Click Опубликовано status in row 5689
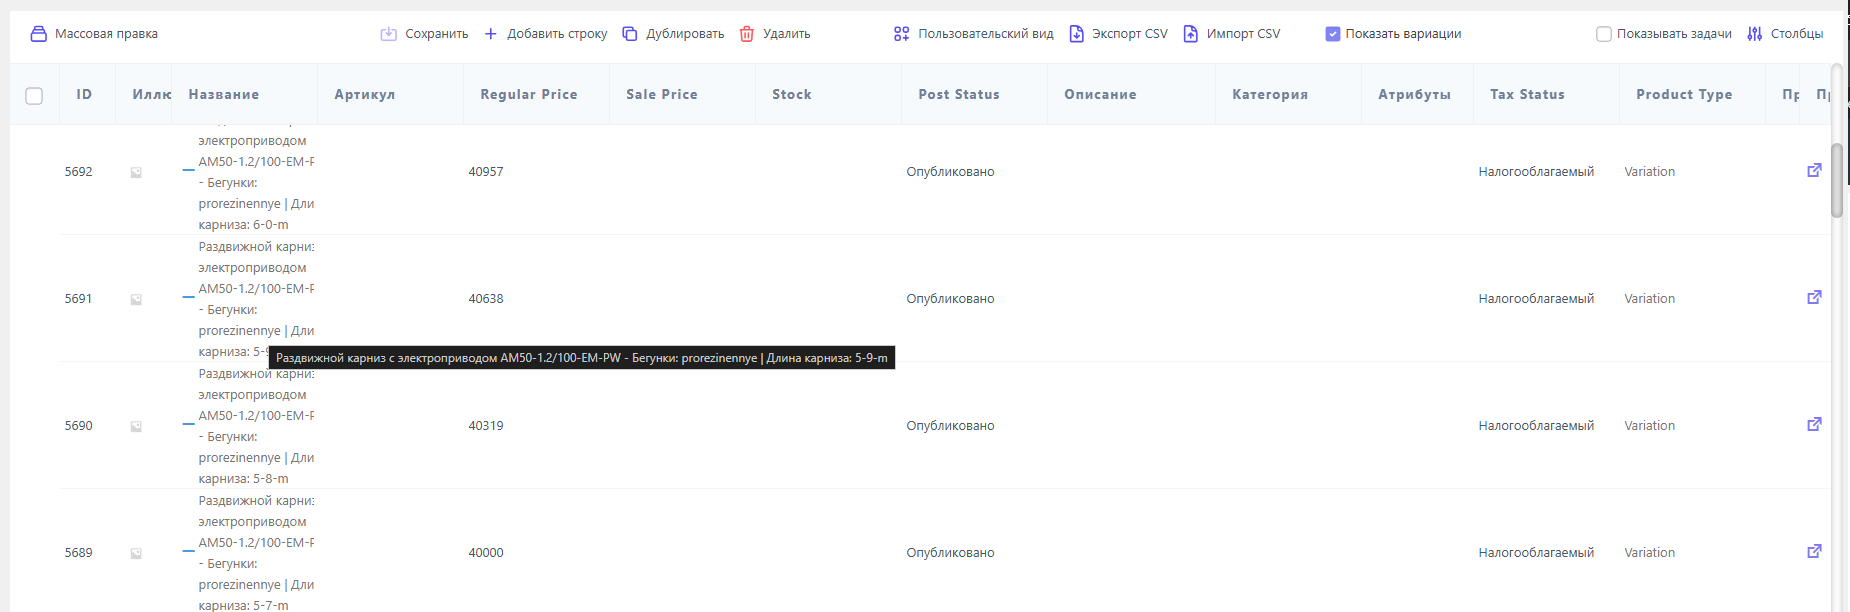 tap(950, 553)
